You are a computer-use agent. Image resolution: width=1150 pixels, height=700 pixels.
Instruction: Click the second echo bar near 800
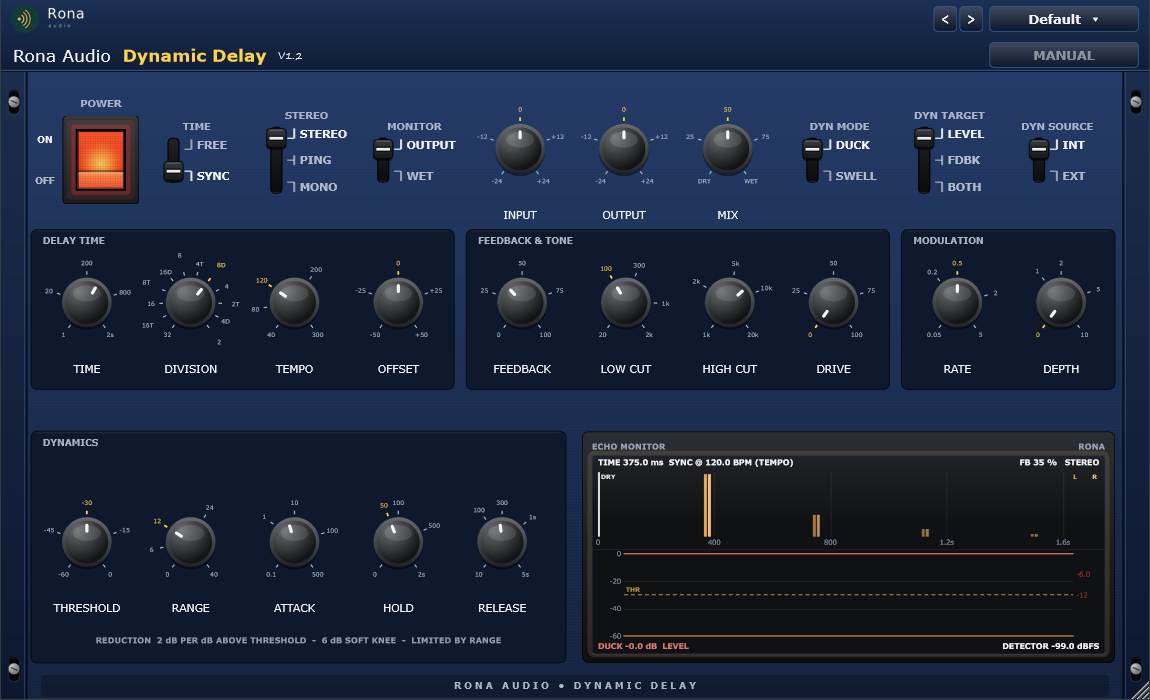(x=816, y=525)
